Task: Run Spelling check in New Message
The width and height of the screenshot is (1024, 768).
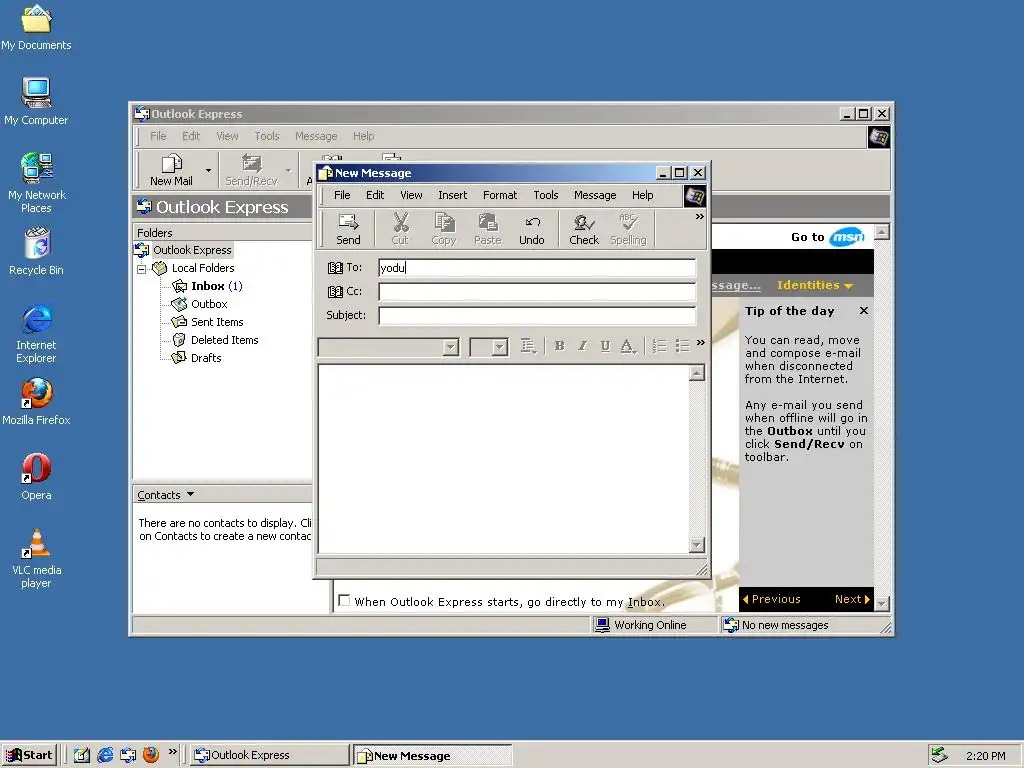Action: click(628, 229)
